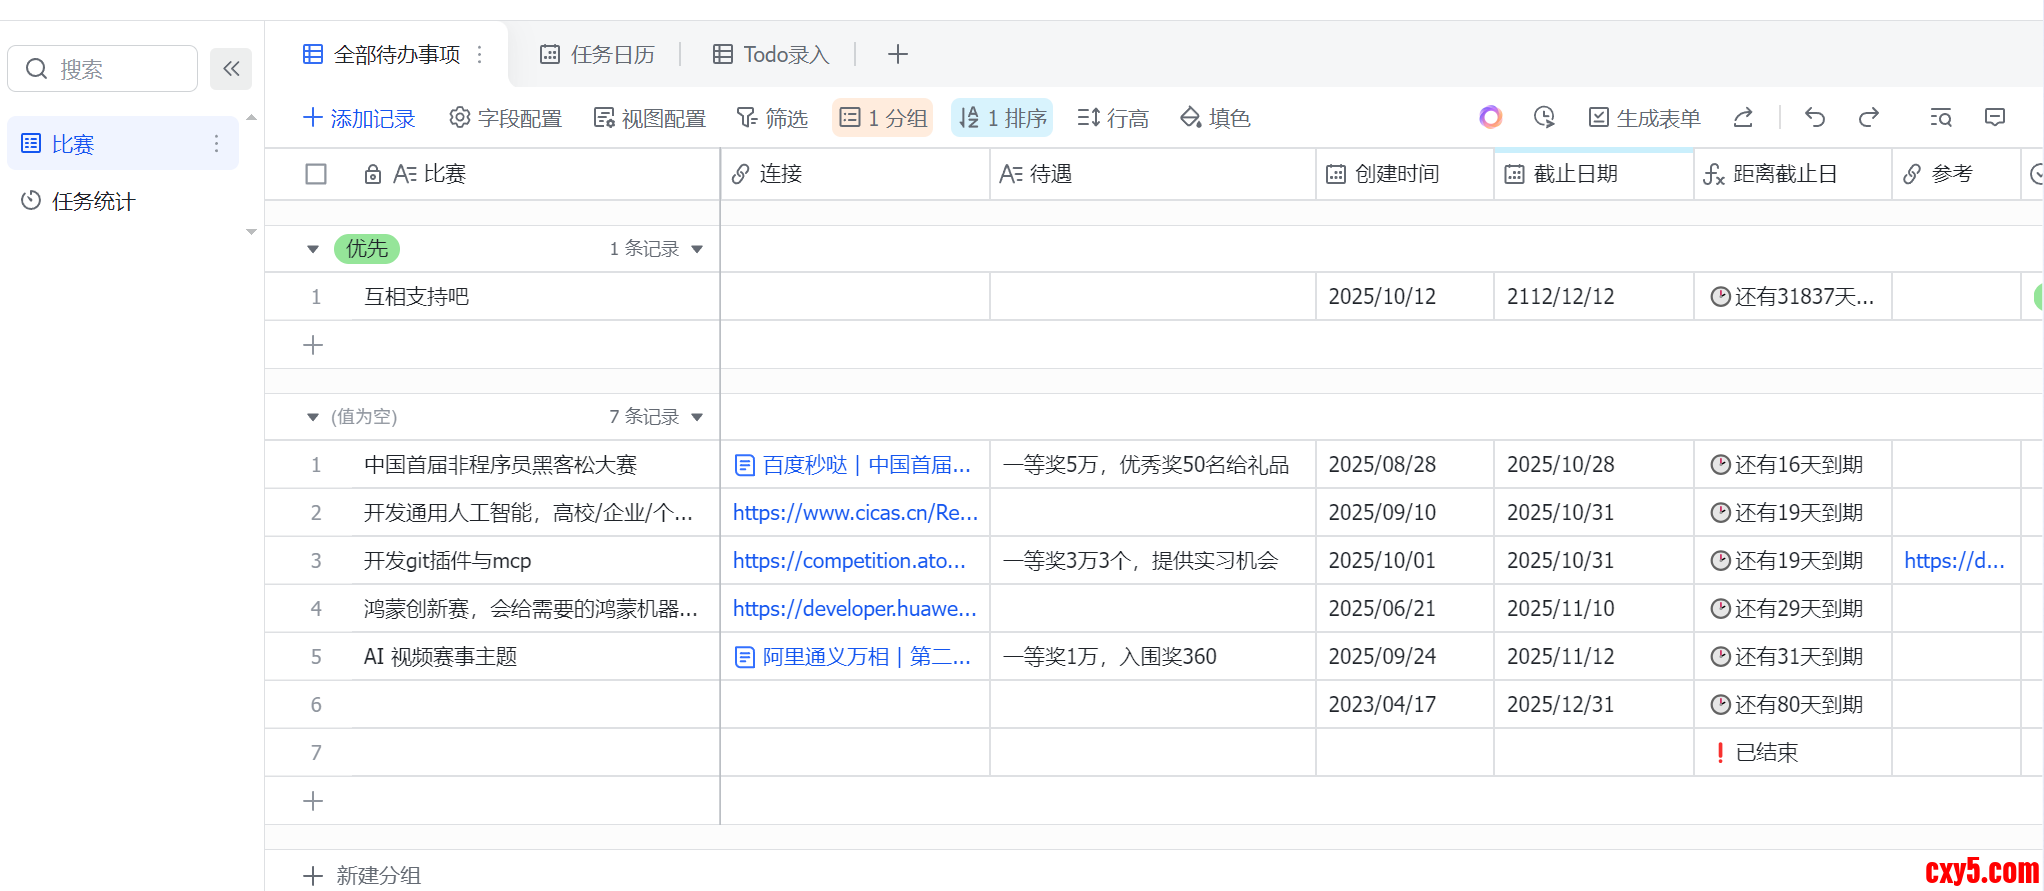The image size is (2044, 891).
Task: Switch to the 任务日历 tab
Action: 597,54
